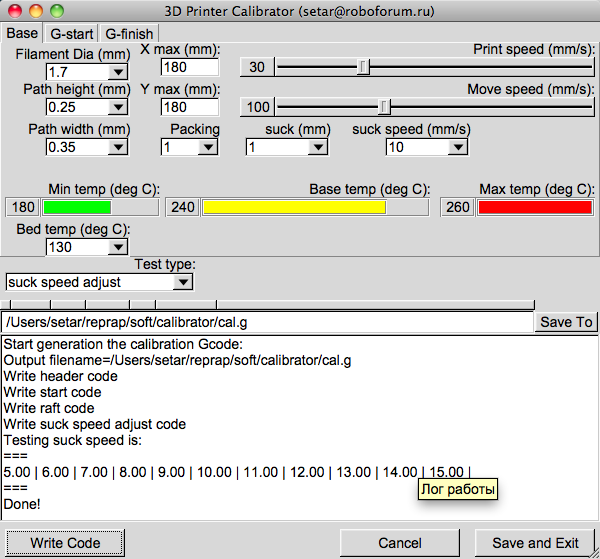Click the Print speed slider handle

tap(364, 67)
